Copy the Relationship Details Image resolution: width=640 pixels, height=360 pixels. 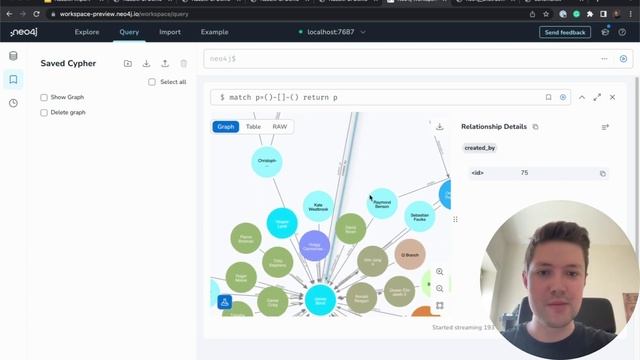536,127
